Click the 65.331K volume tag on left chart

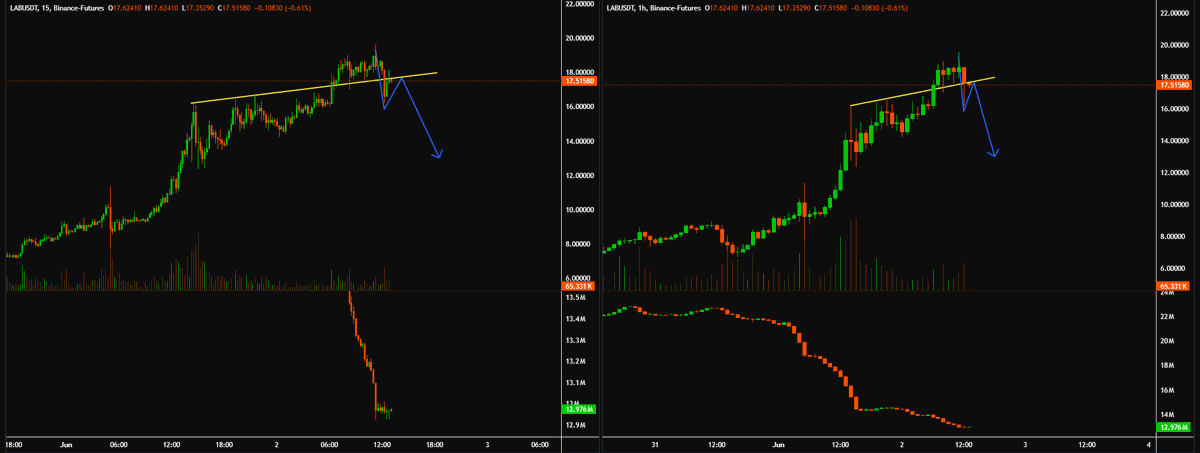pos(579,287)
